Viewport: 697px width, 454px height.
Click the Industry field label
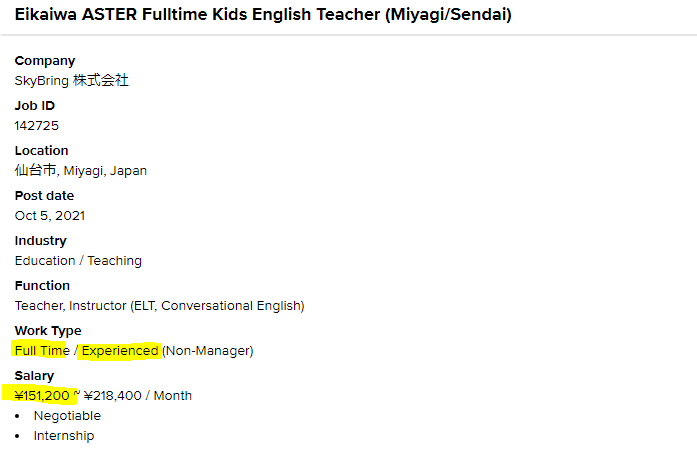(x=41, y=241)
